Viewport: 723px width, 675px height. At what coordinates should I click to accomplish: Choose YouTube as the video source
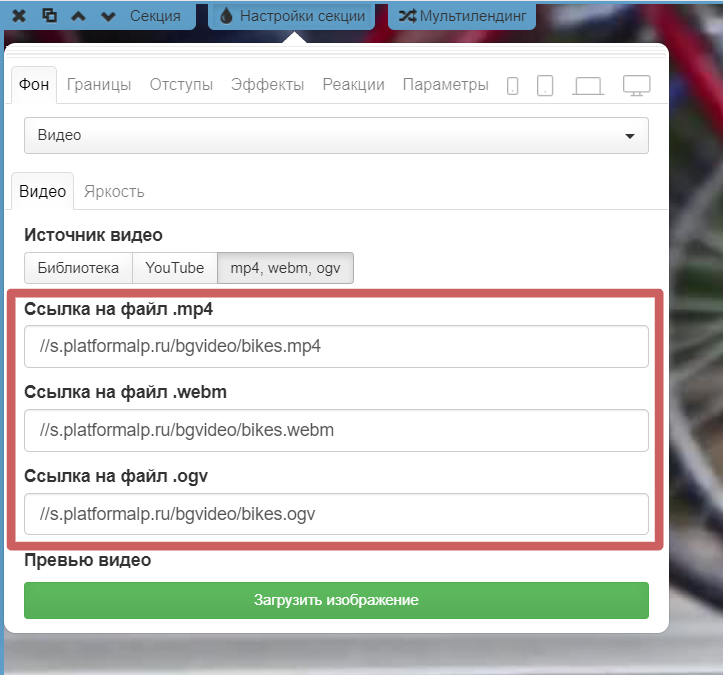[x=175, y=268]
